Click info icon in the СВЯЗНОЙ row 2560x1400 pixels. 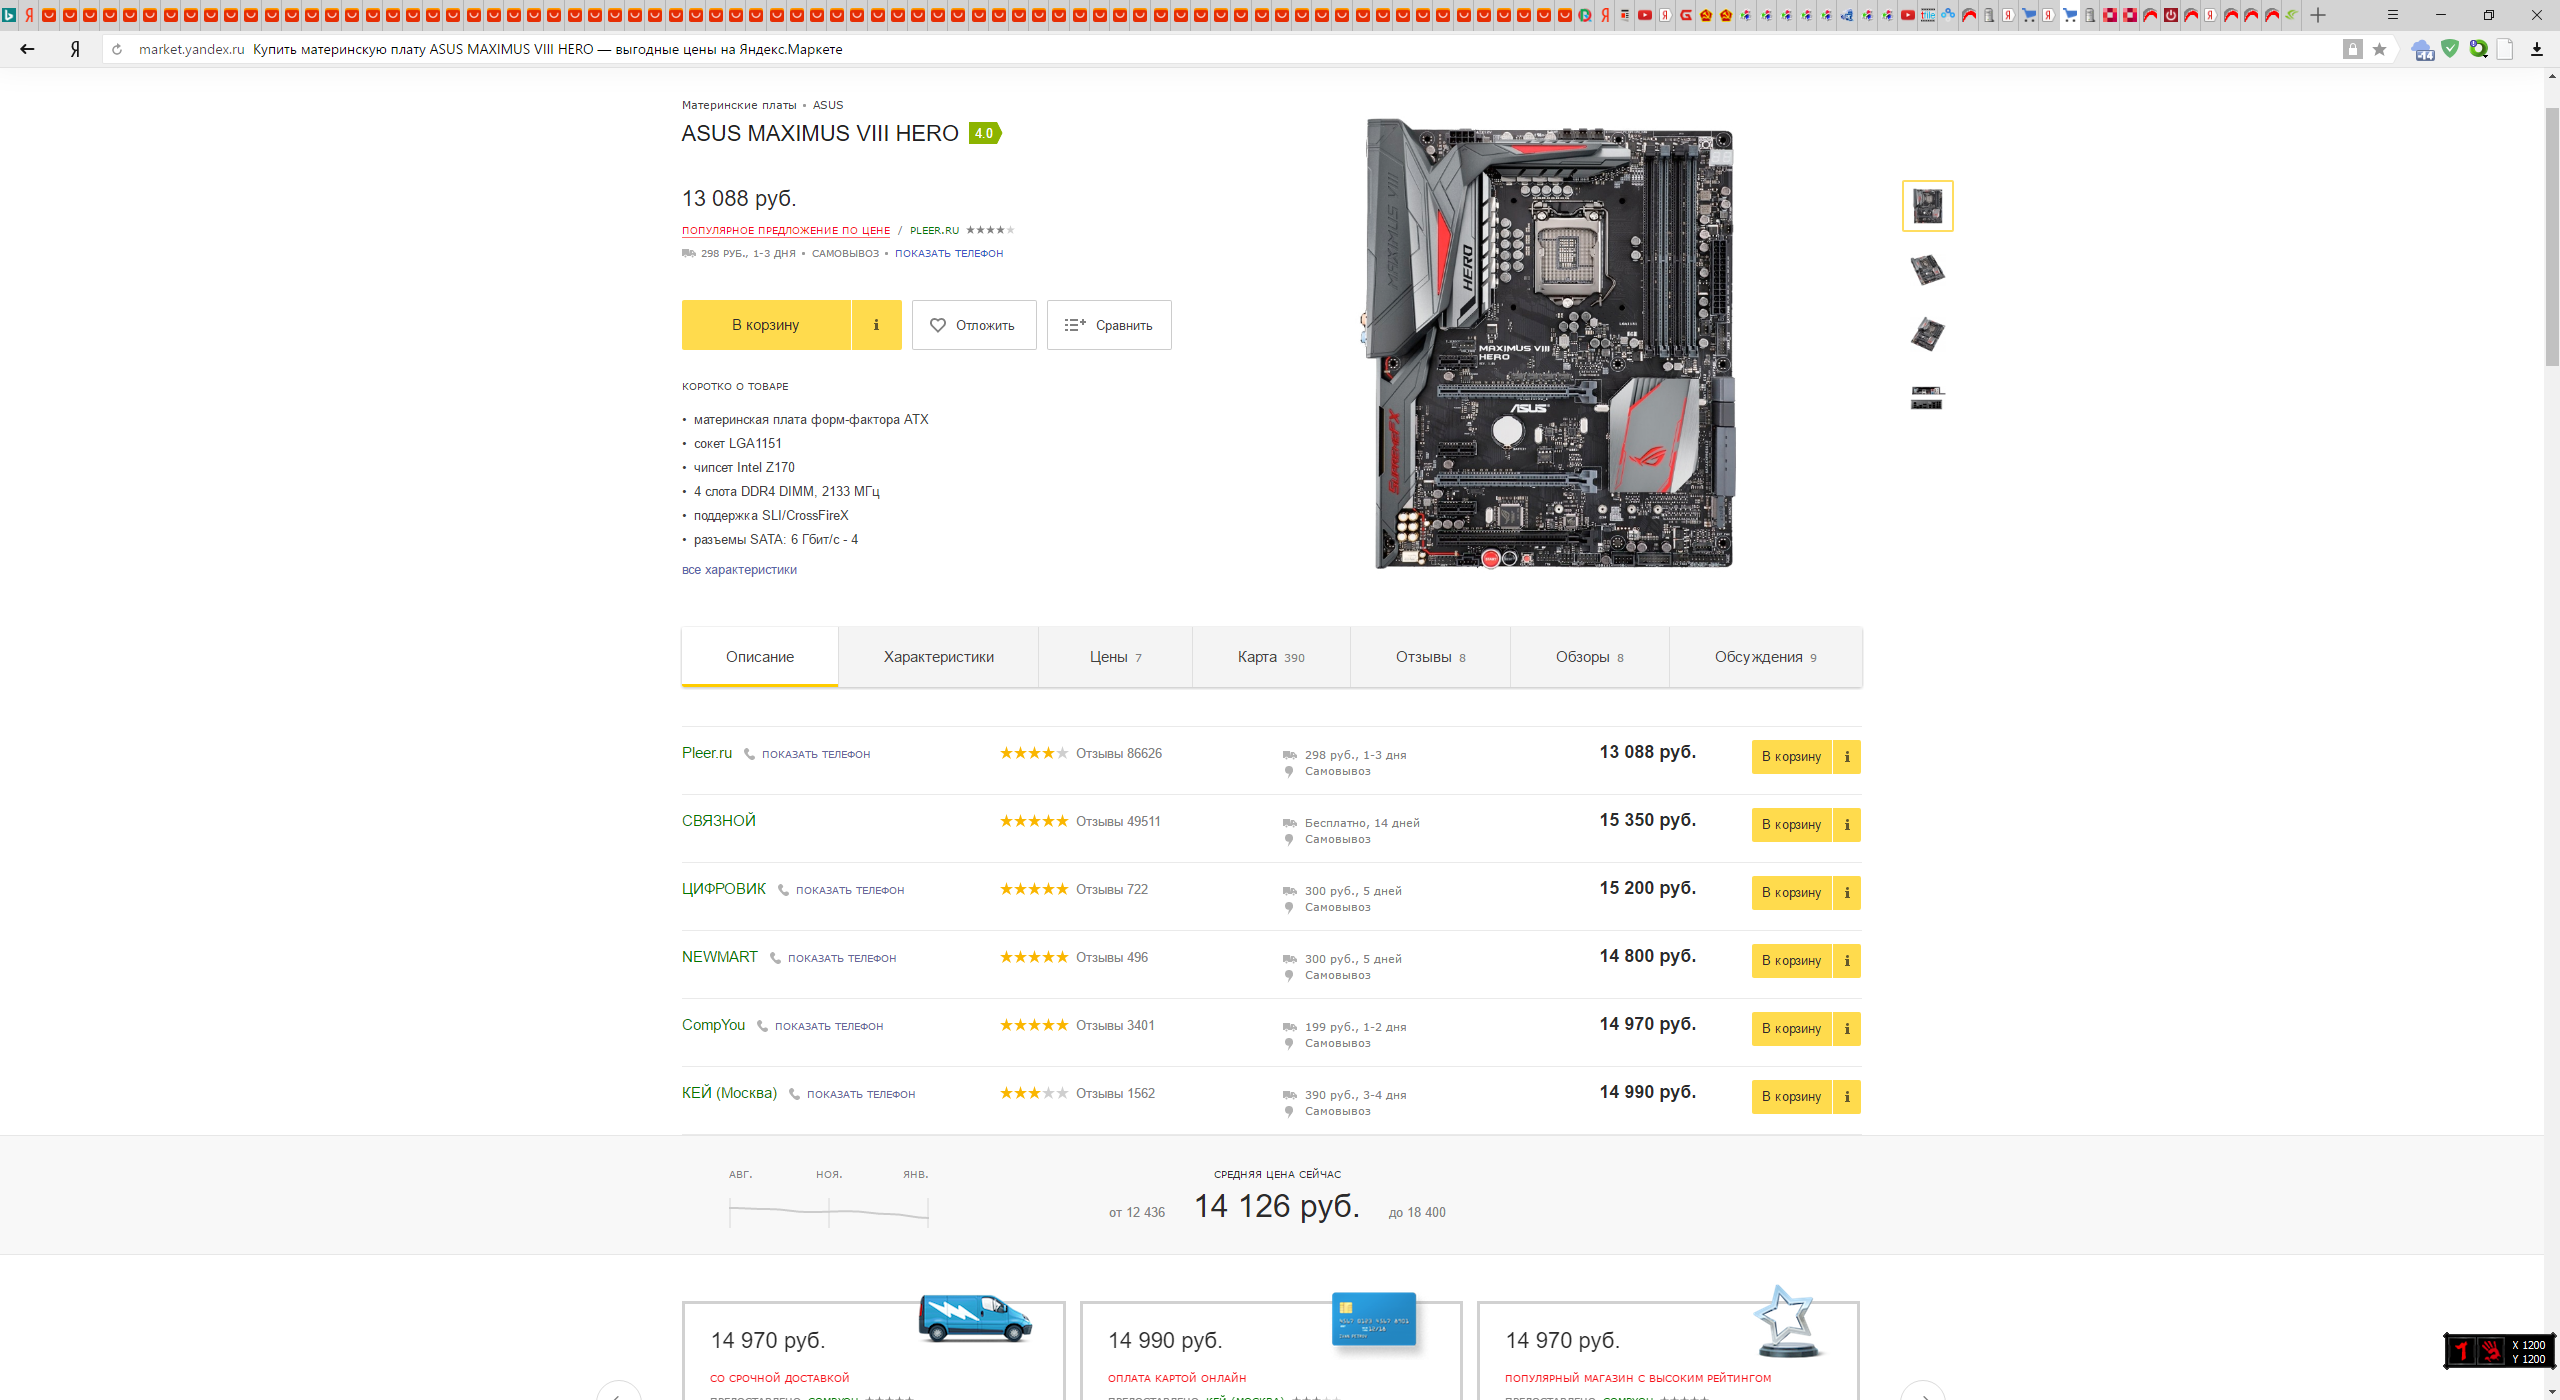(1846, 825)
